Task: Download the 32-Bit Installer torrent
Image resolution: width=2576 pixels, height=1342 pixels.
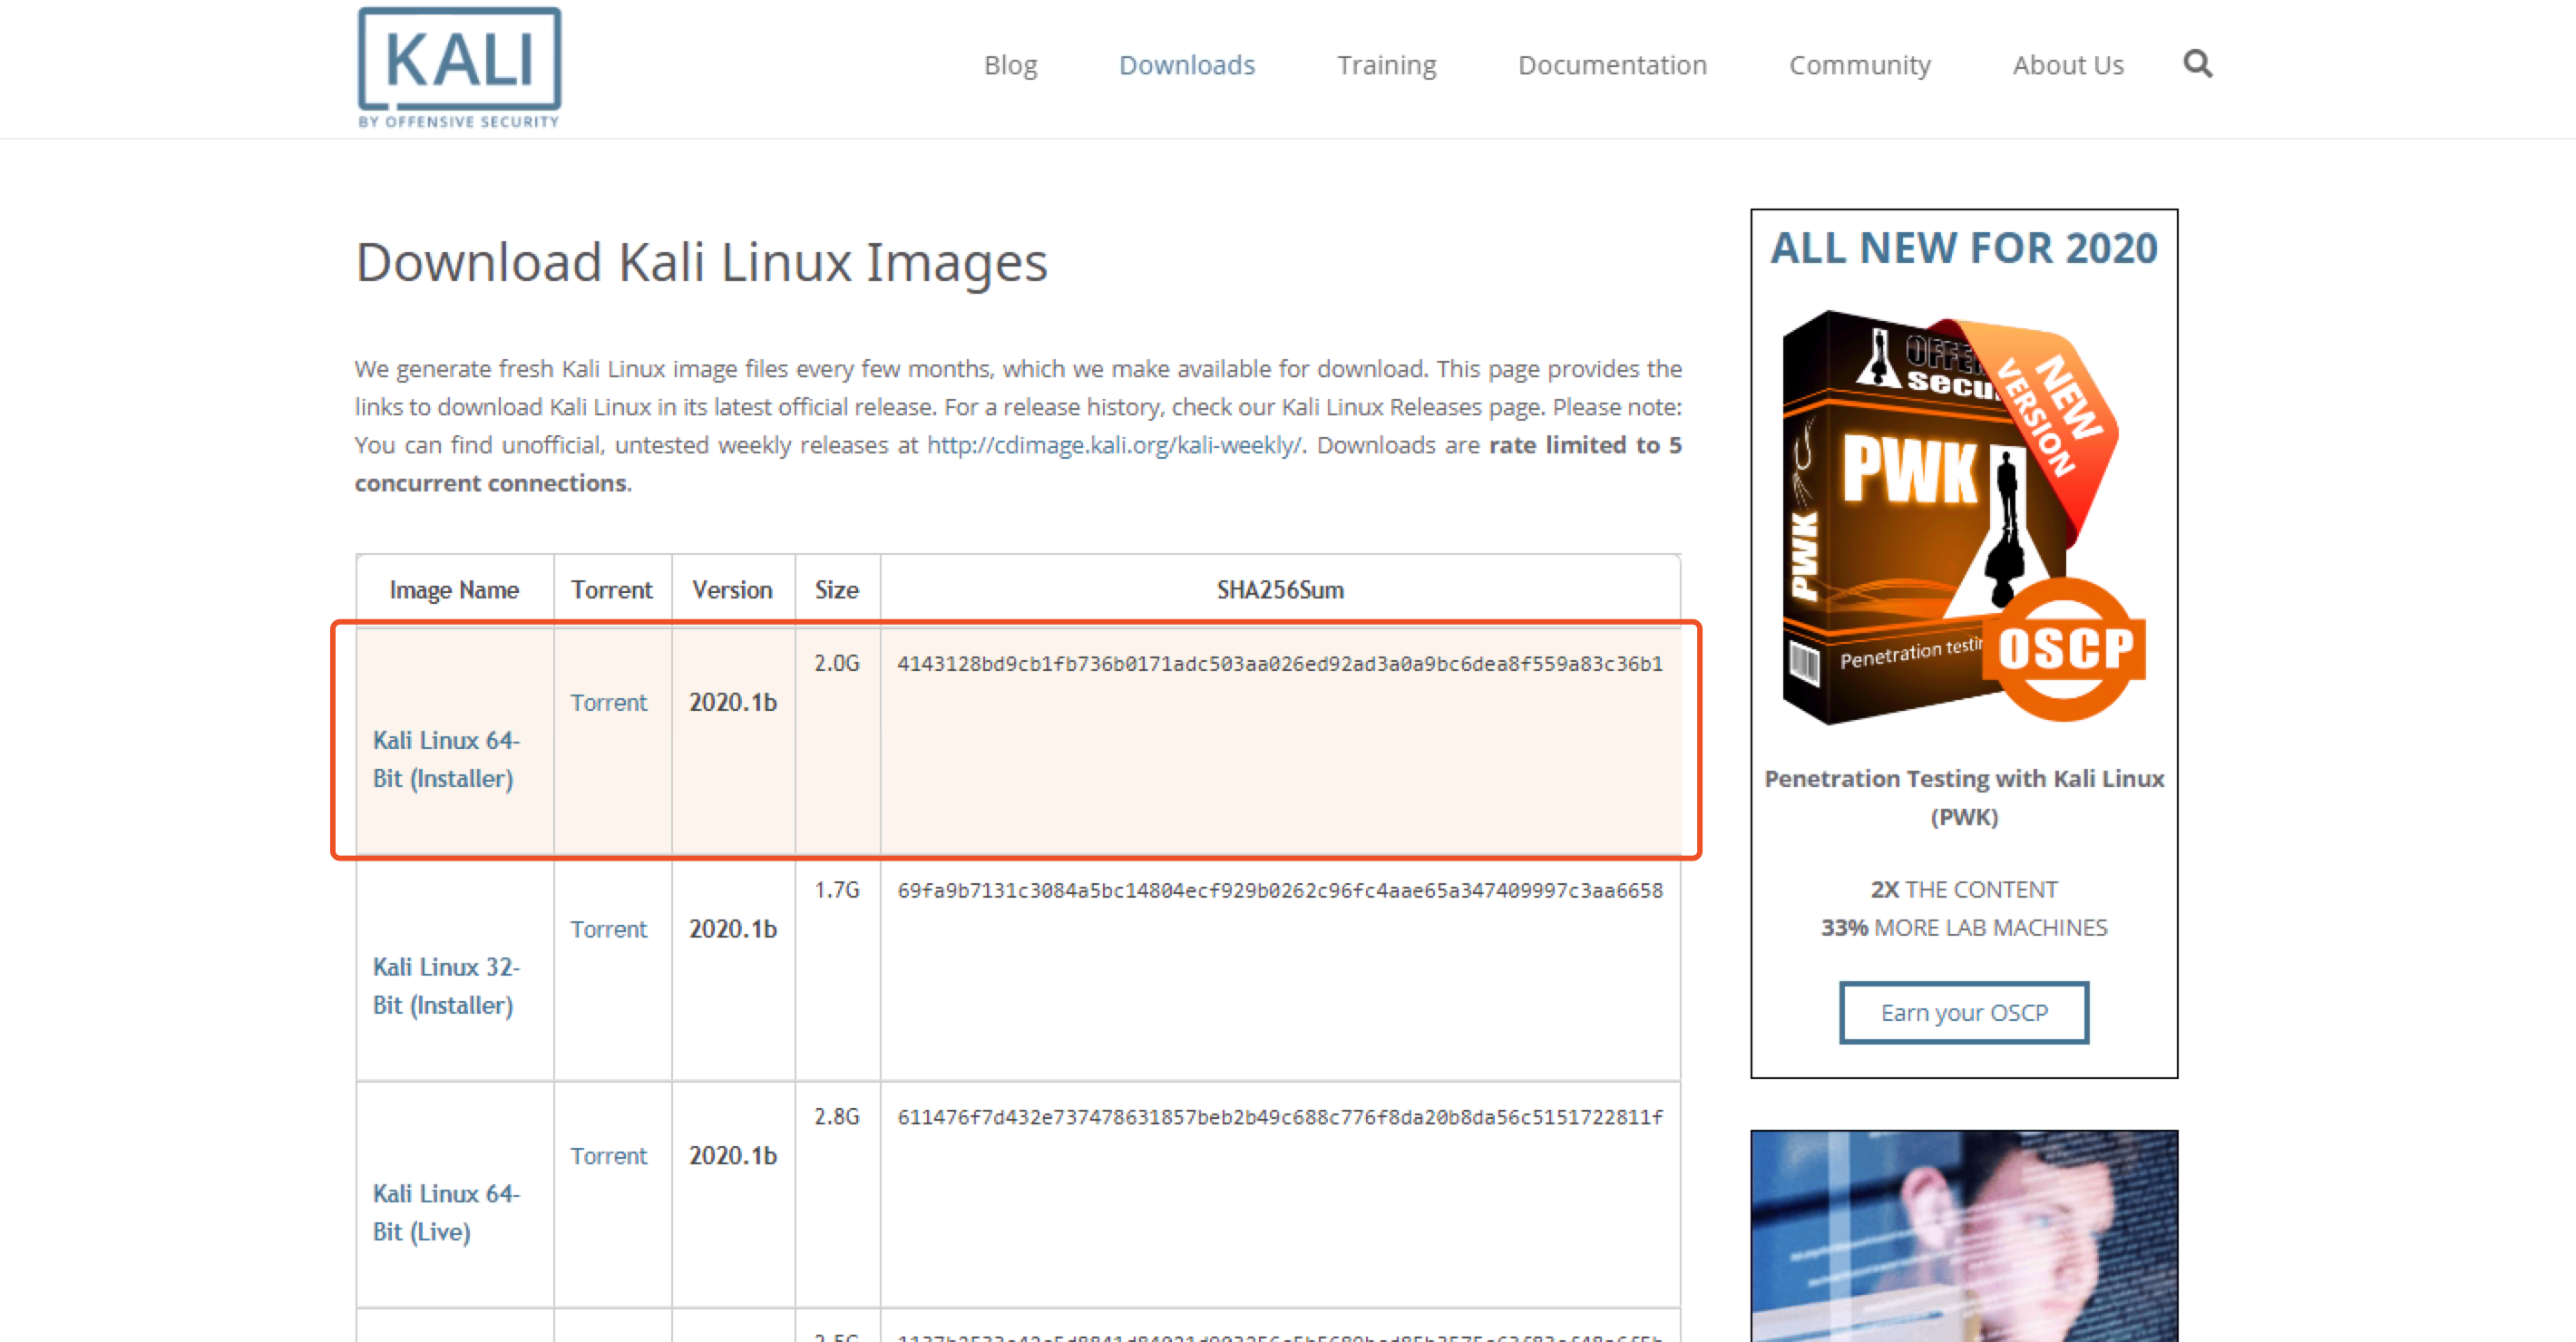Action: pyautogui.click(x=608, y=929)
